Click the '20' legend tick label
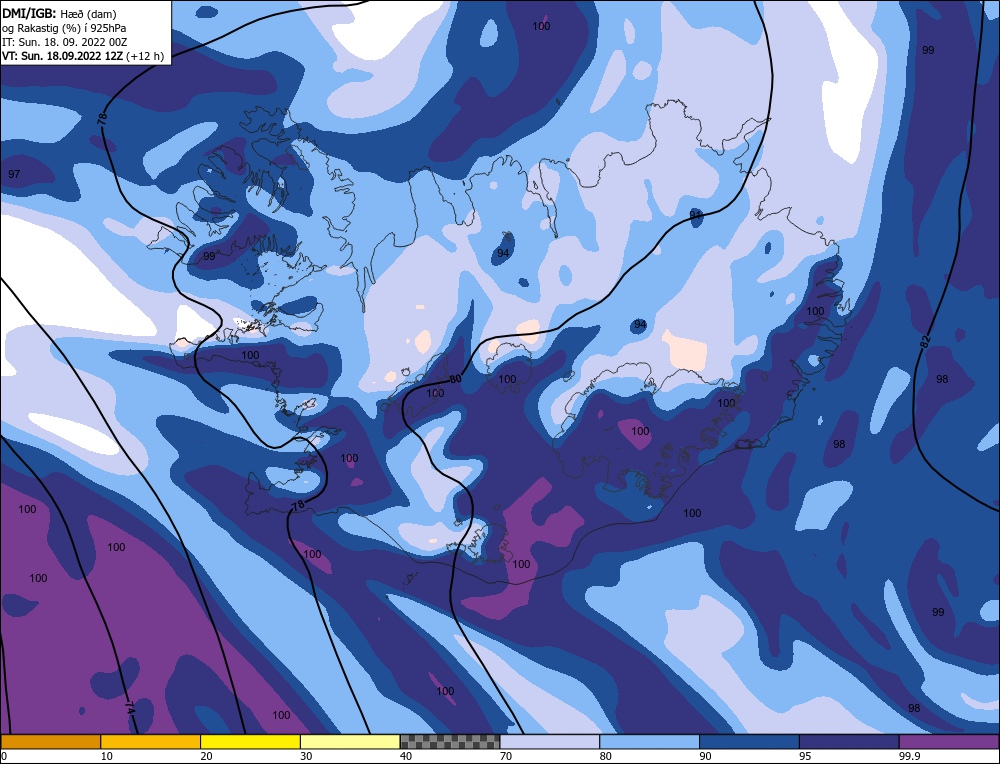This screenshot has height=764, width=1000. pos(207,756)
